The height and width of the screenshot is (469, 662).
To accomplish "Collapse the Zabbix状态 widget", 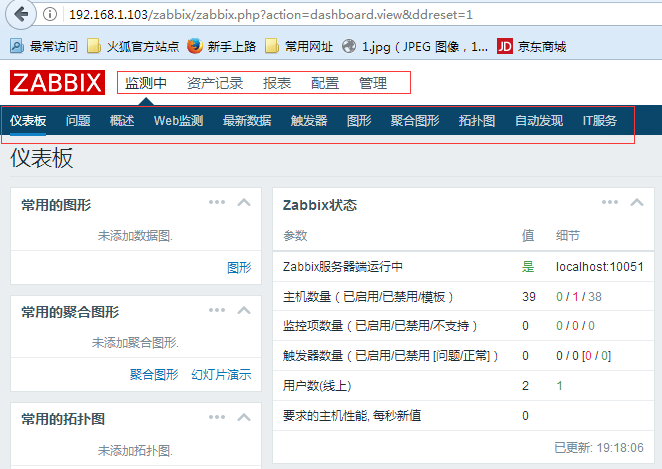I will click(x=636, y=202).
